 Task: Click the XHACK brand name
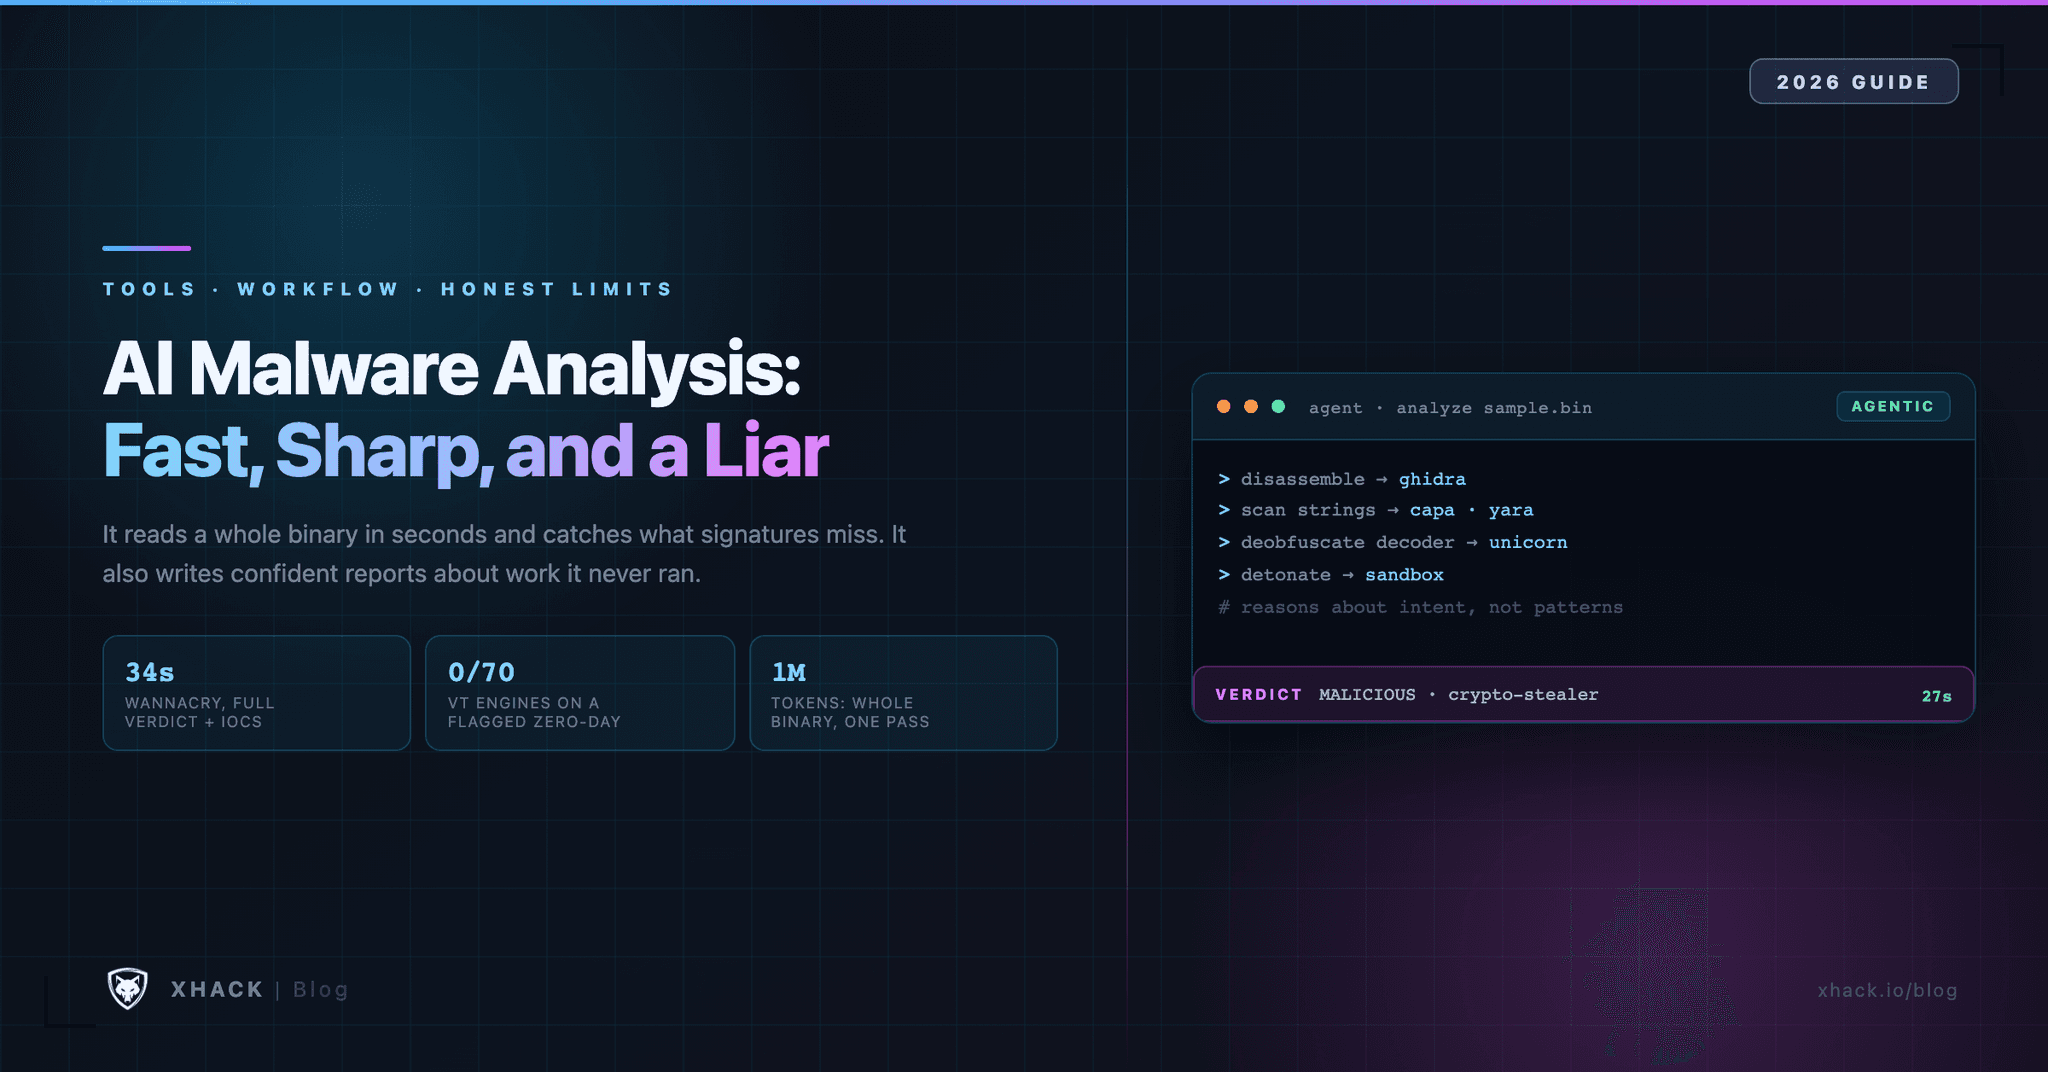217,989
